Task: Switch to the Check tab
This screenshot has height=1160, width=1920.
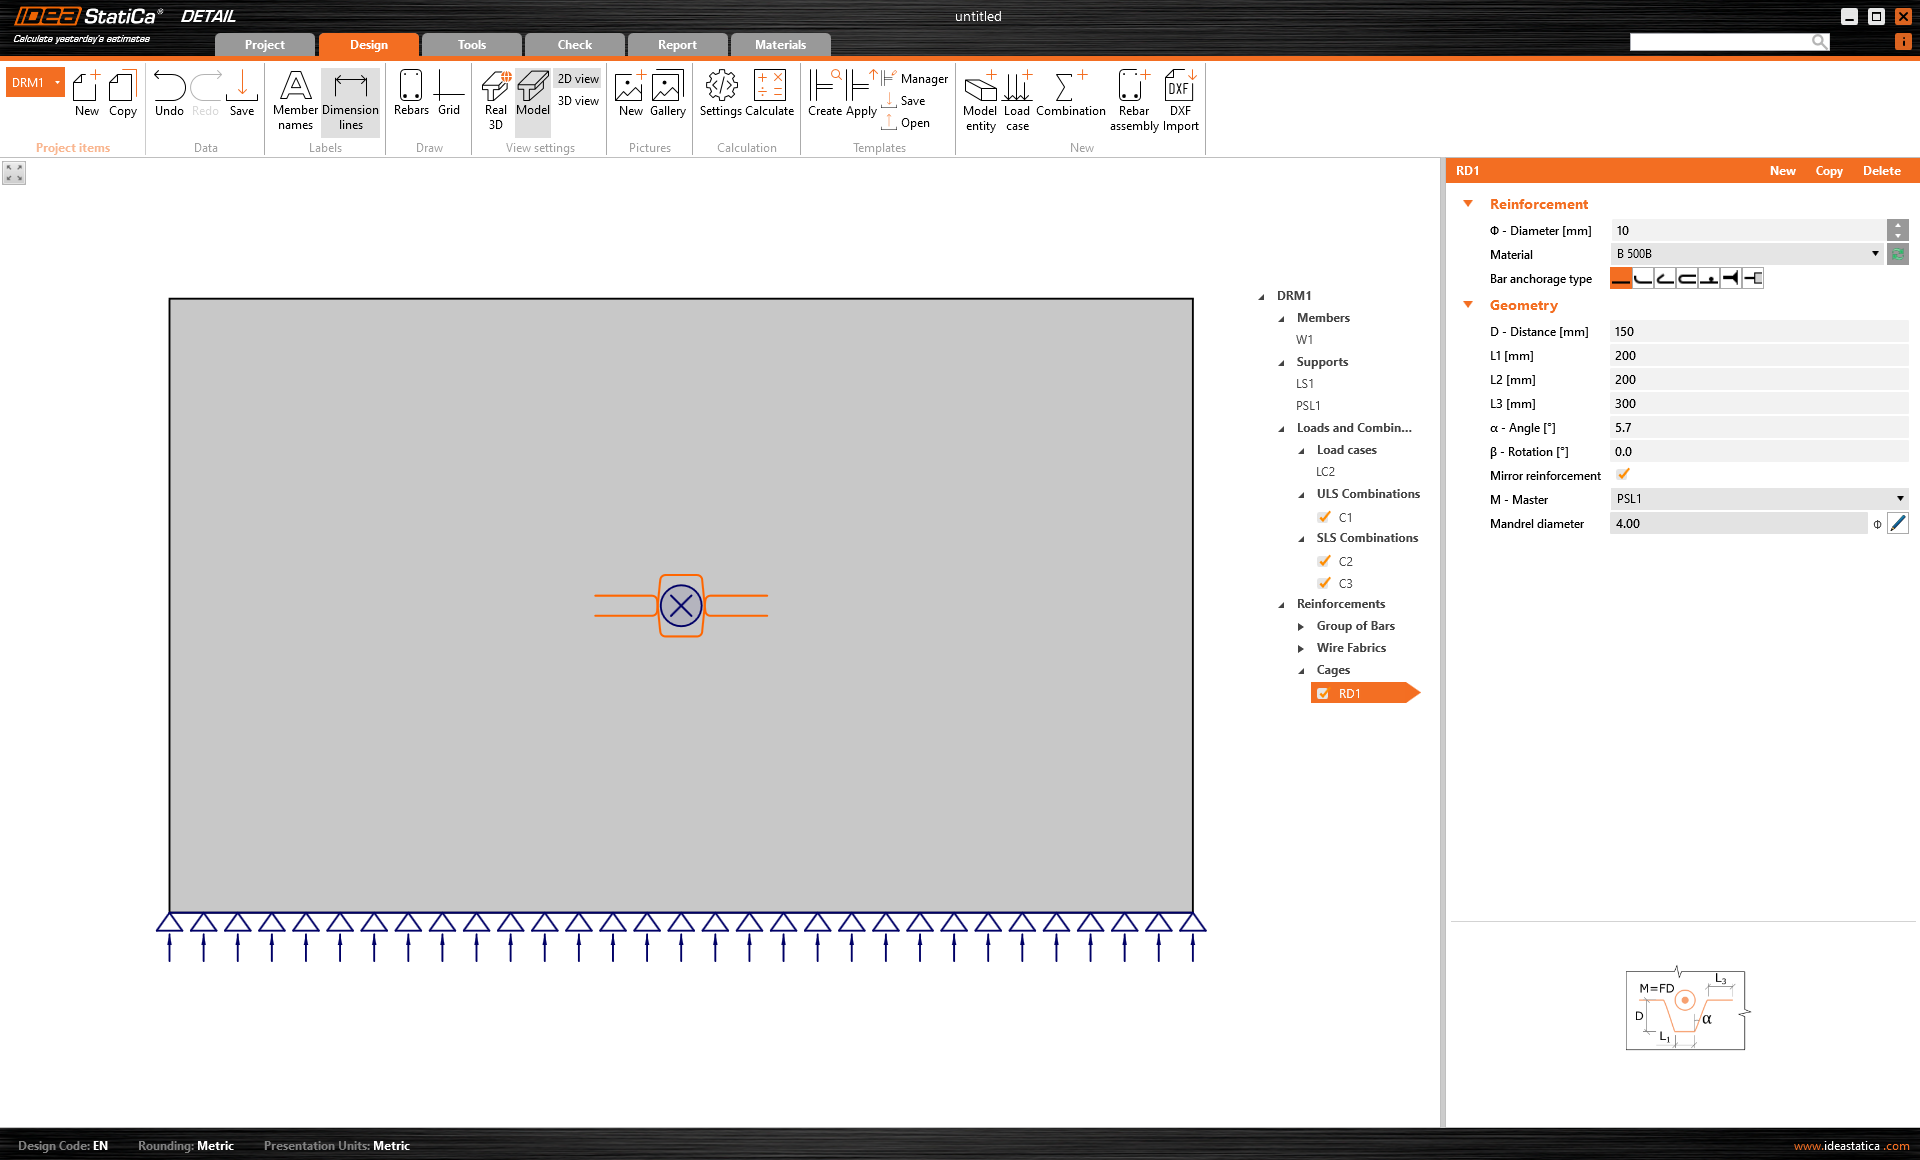Action: 574,45
